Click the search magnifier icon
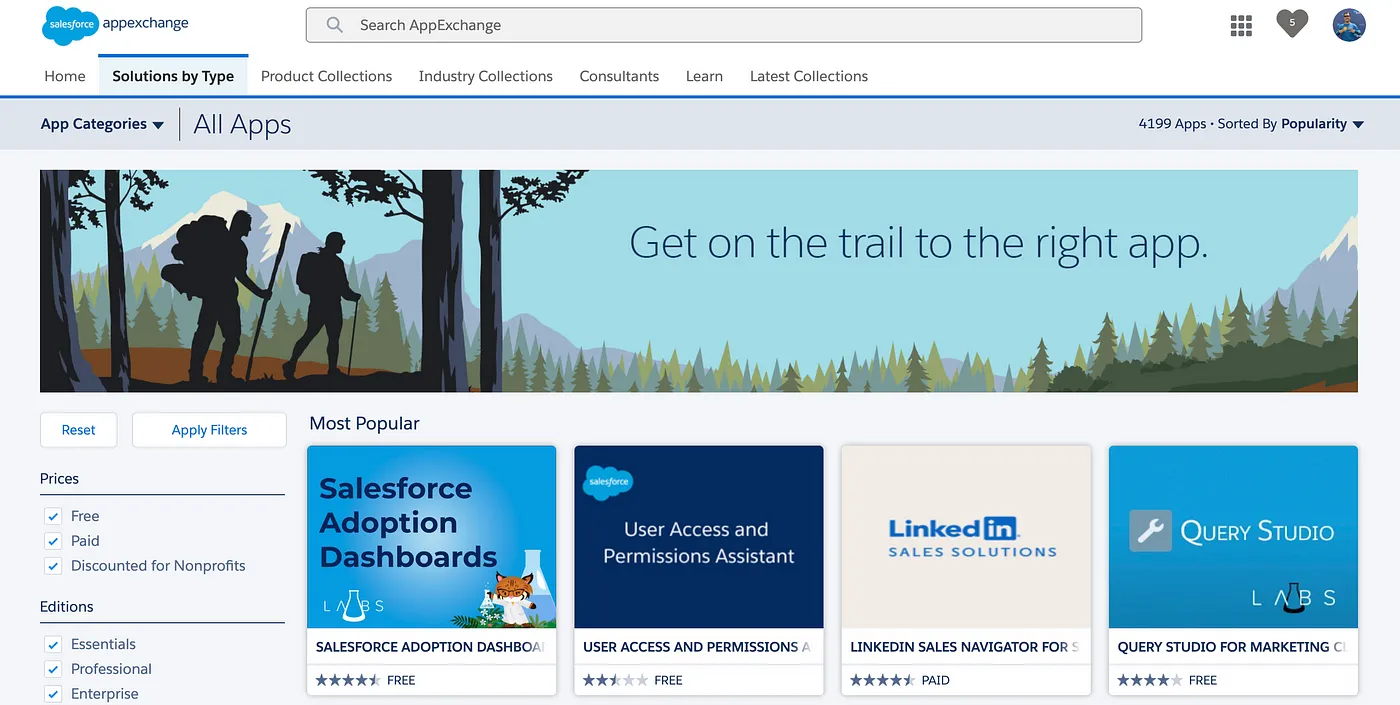1400x705 pixels. pyautogui.click(x=335, y=25)
